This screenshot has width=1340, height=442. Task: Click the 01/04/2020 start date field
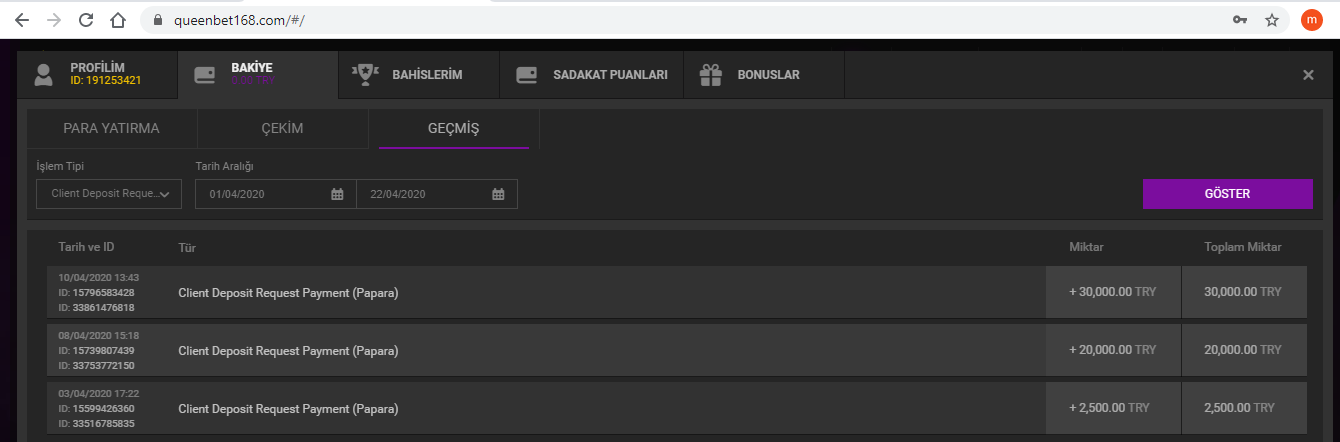click(265, 194)
